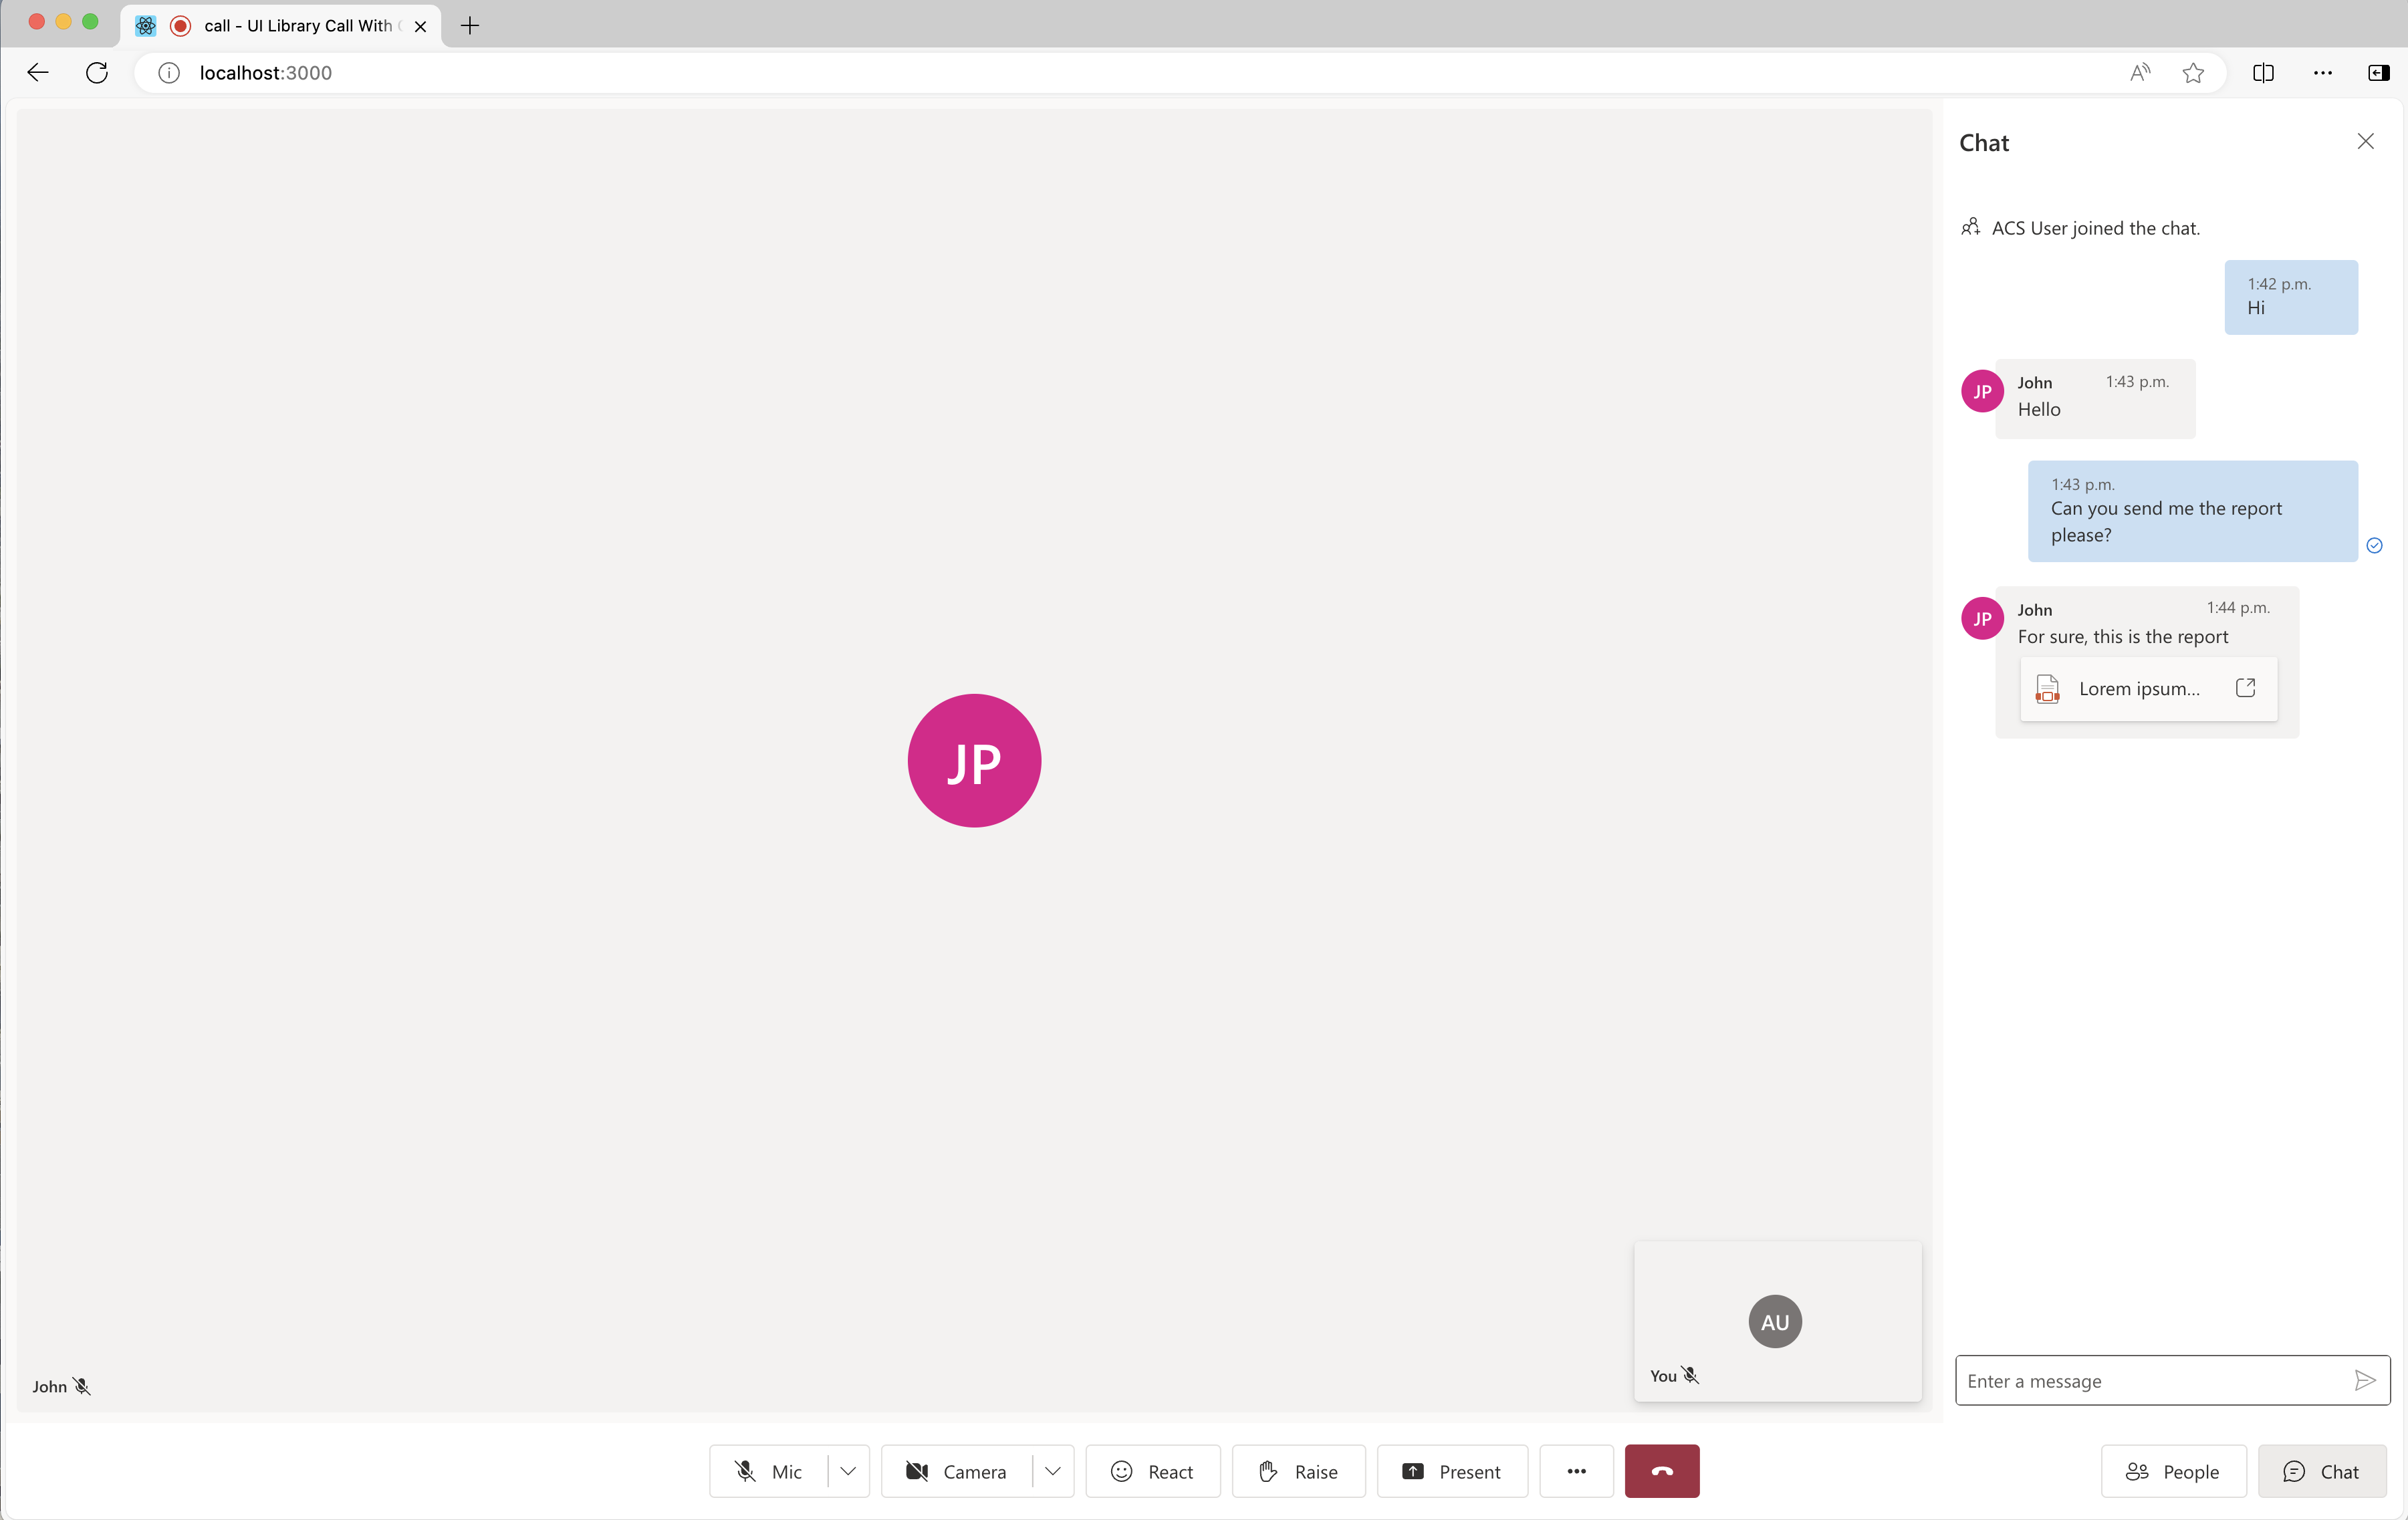Close the Chat panel
Viewport: 2408px width, 1520px height.
[2365, 140]
